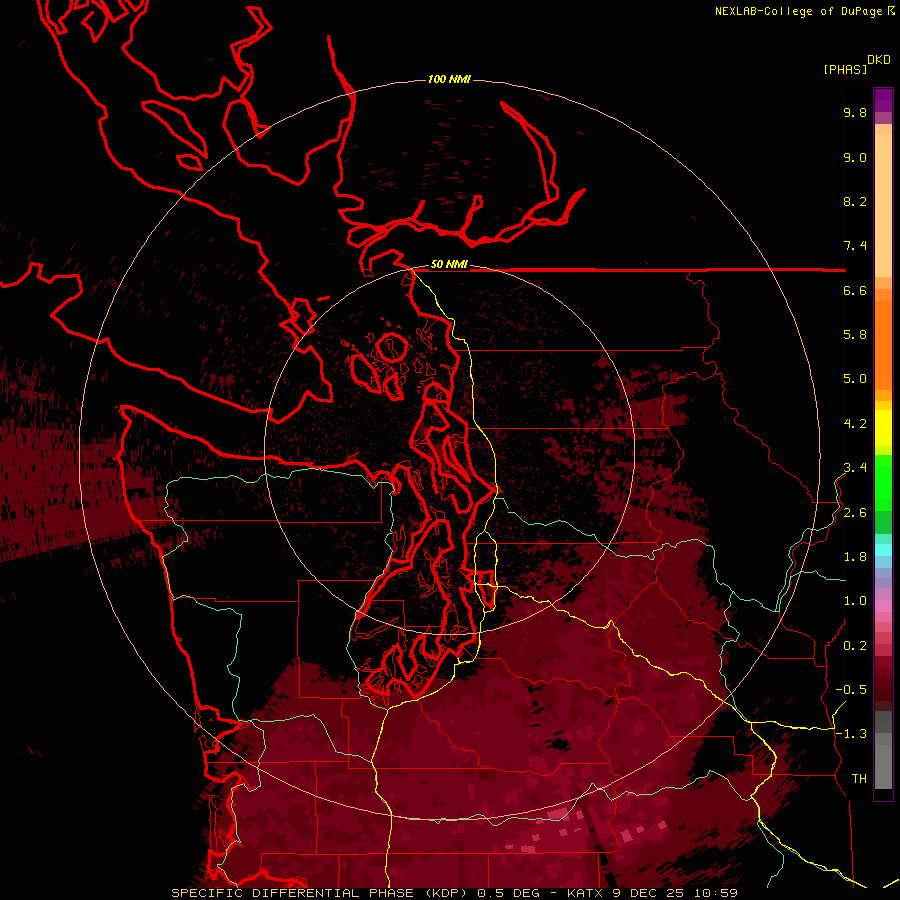Click the TH threshold label on the color scale
Screen dimensions: 900x900
[859, 779]
